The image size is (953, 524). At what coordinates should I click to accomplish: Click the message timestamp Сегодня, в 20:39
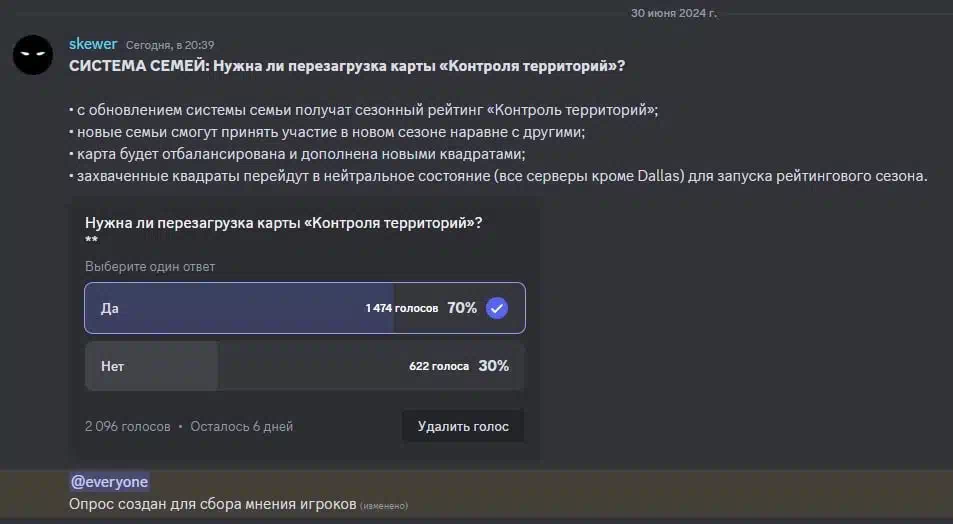pos(170,45)
